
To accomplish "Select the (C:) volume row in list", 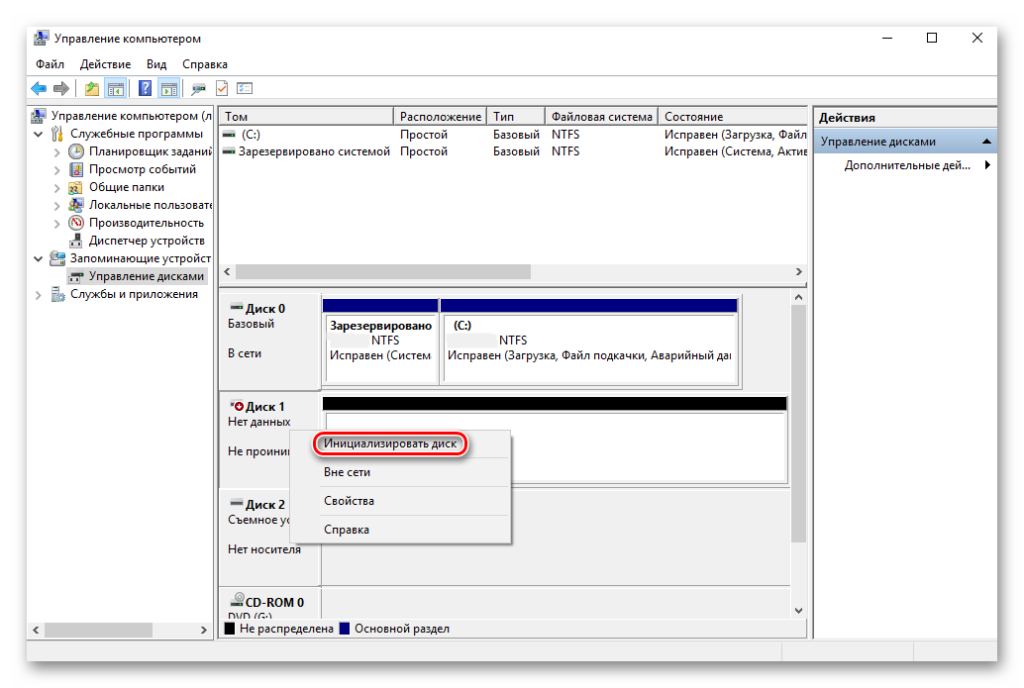I will pos(513,134).
